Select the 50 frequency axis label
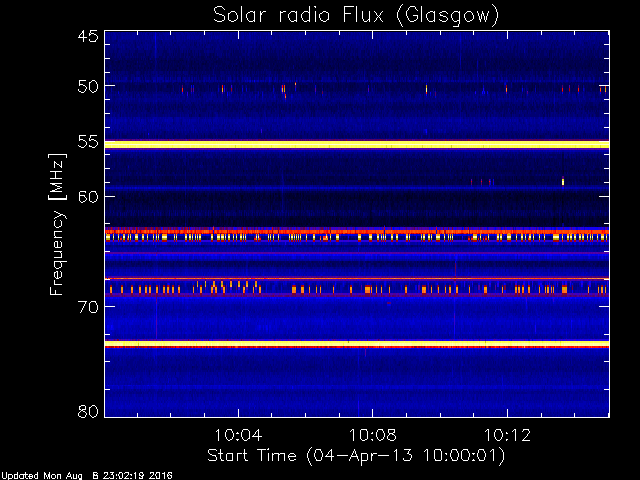 (x=88, y=86)
